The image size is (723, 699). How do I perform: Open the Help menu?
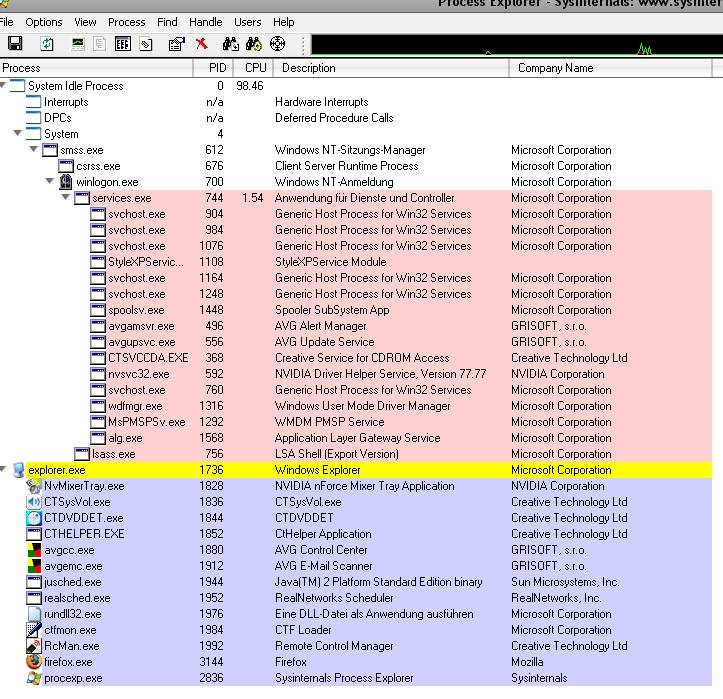(x=284, y=22)
